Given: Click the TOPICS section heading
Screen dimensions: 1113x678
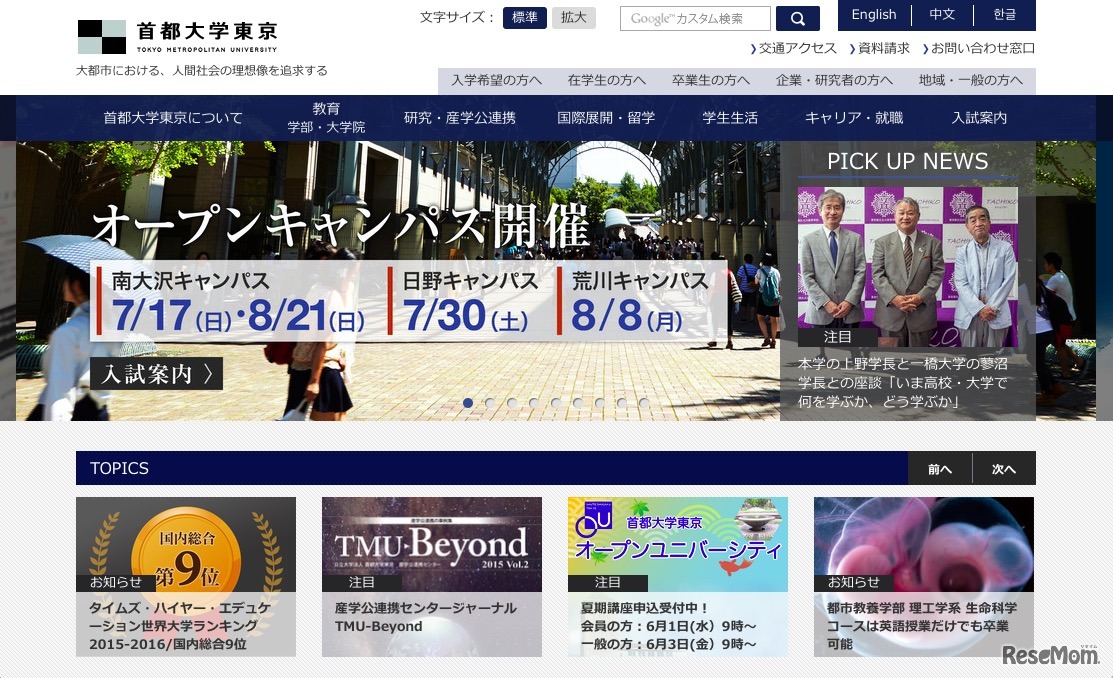Looking at the screenshot, I should (x=119, y=469).
